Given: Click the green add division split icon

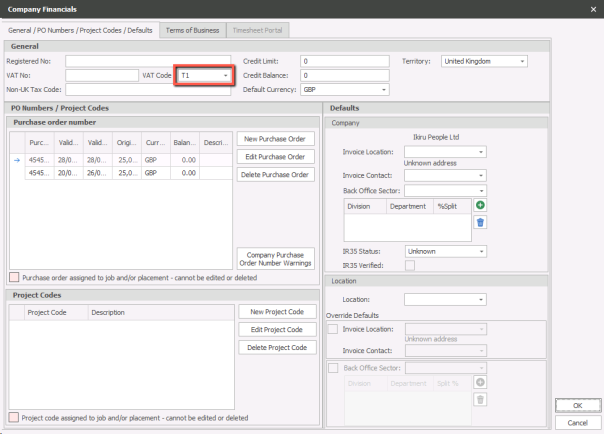Looking at the screenshot, I should tap(480, 205).
